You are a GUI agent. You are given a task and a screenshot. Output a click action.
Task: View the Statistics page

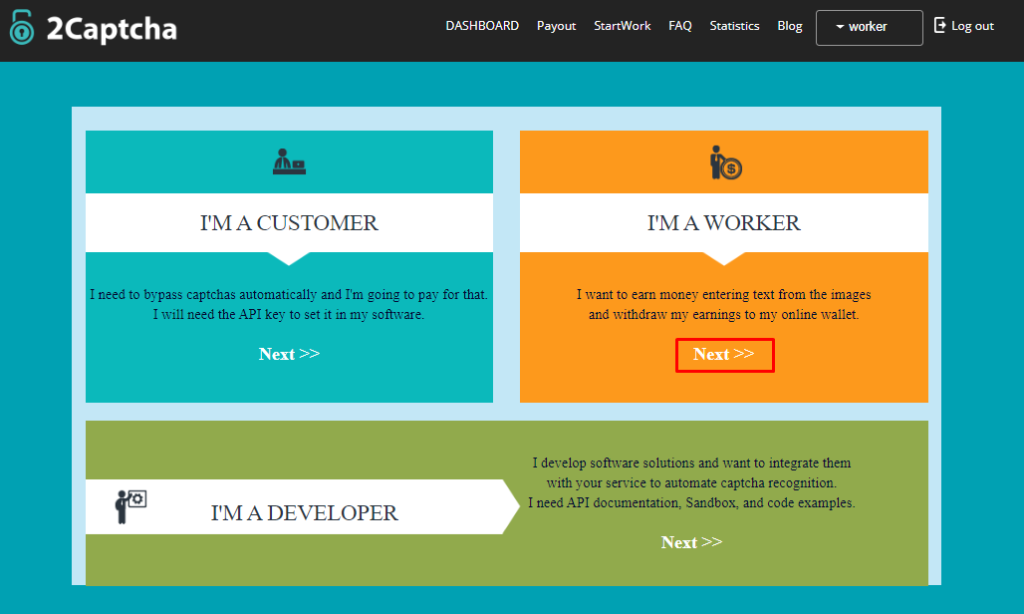tap(735, 25)
